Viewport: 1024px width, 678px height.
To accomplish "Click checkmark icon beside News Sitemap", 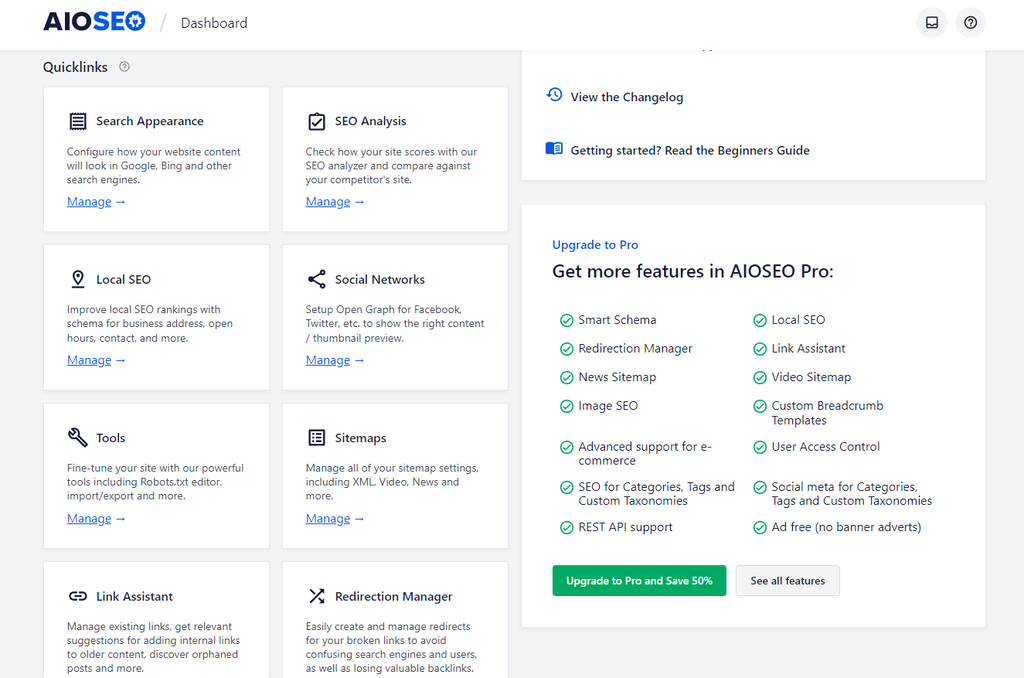I will click(x=566, y=378).
